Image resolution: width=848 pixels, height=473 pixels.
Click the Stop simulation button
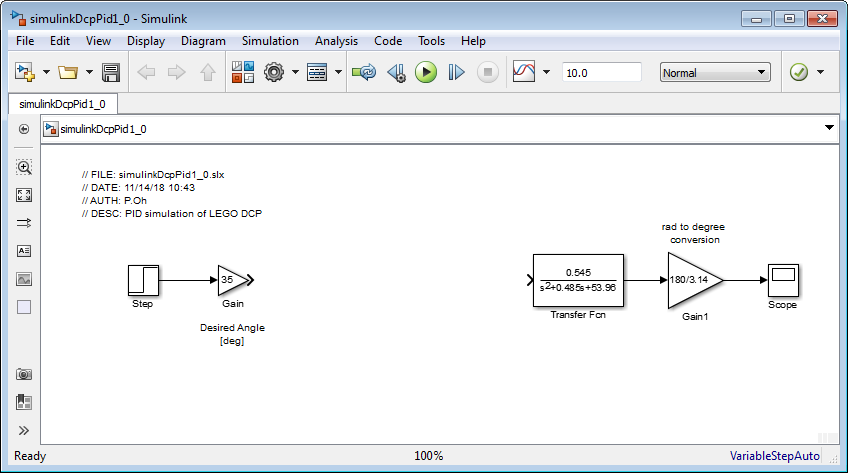(x=487, y=72)
